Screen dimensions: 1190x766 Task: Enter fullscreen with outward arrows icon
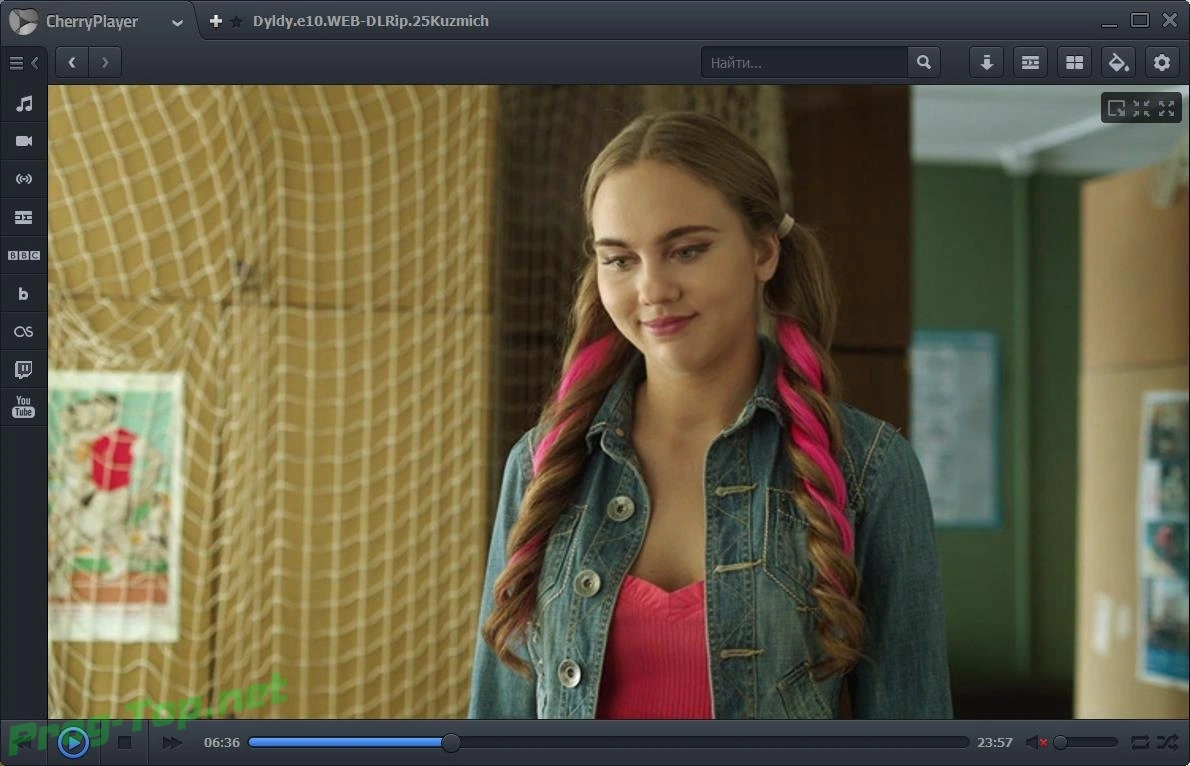pyautogui.click(x=1166, y=109)
